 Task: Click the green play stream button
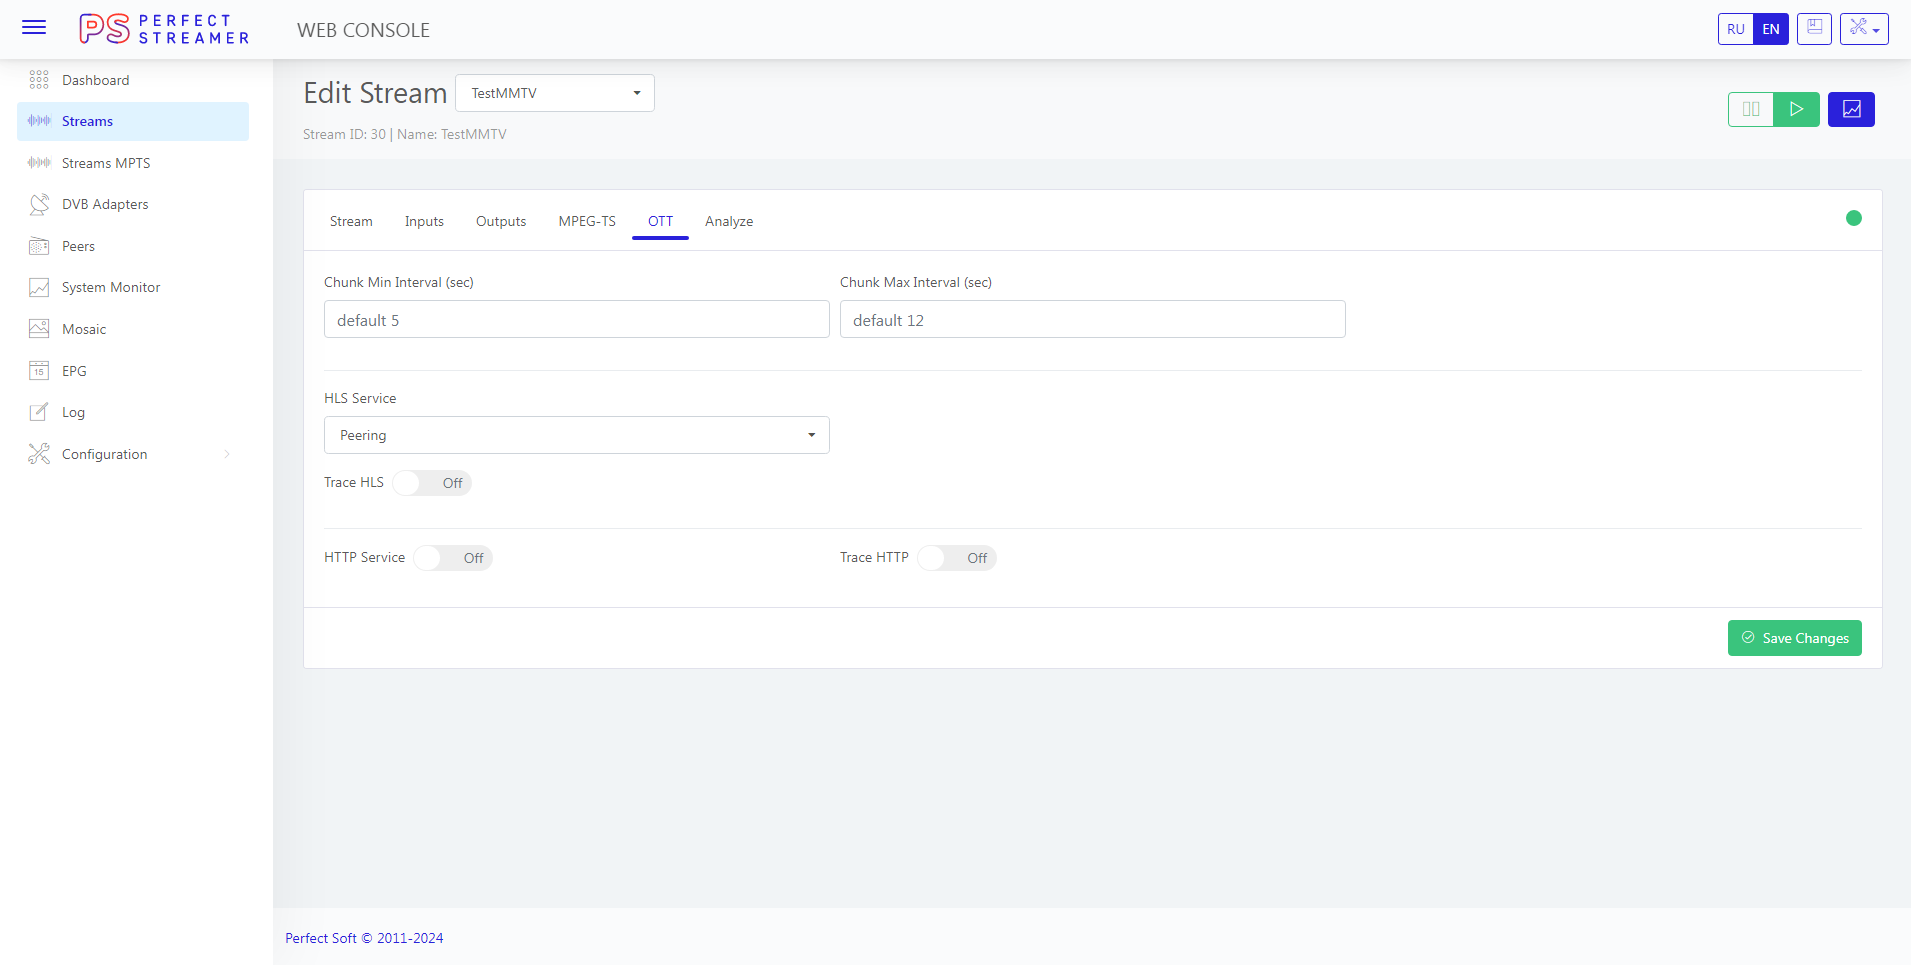(1796, 109)
